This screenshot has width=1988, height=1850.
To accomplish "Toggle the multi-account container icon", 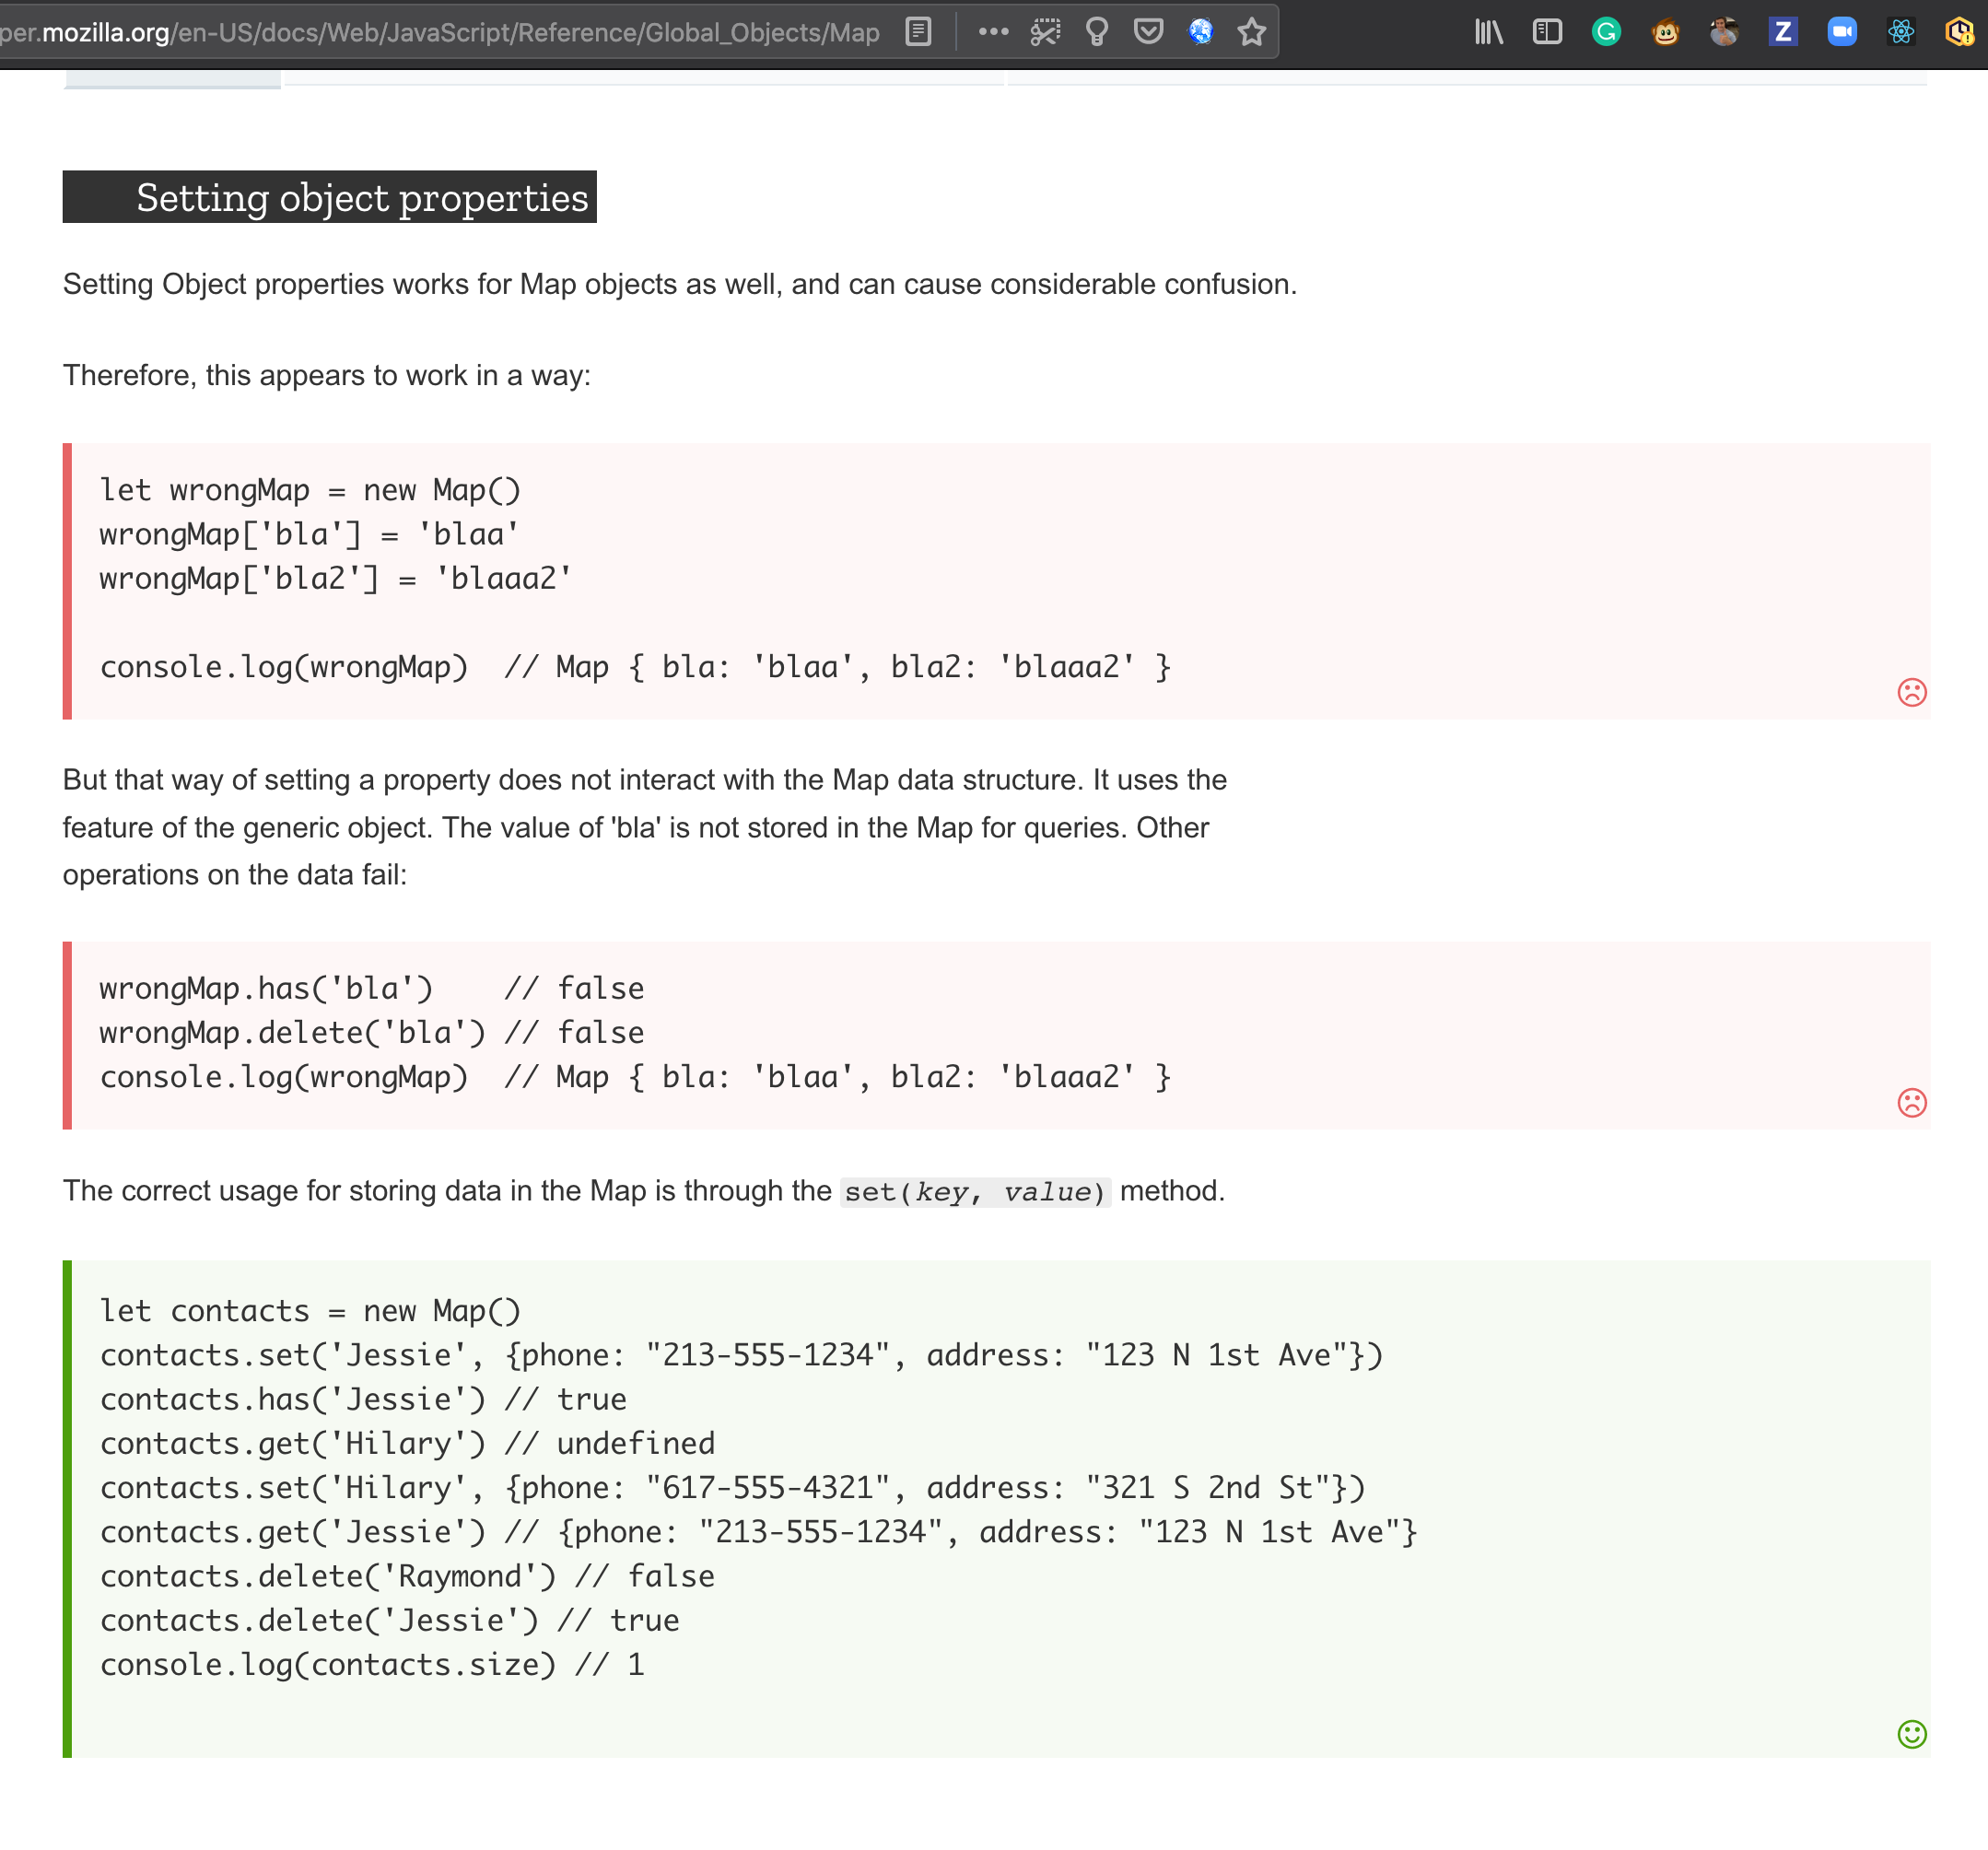I will tap(1200, 31).
